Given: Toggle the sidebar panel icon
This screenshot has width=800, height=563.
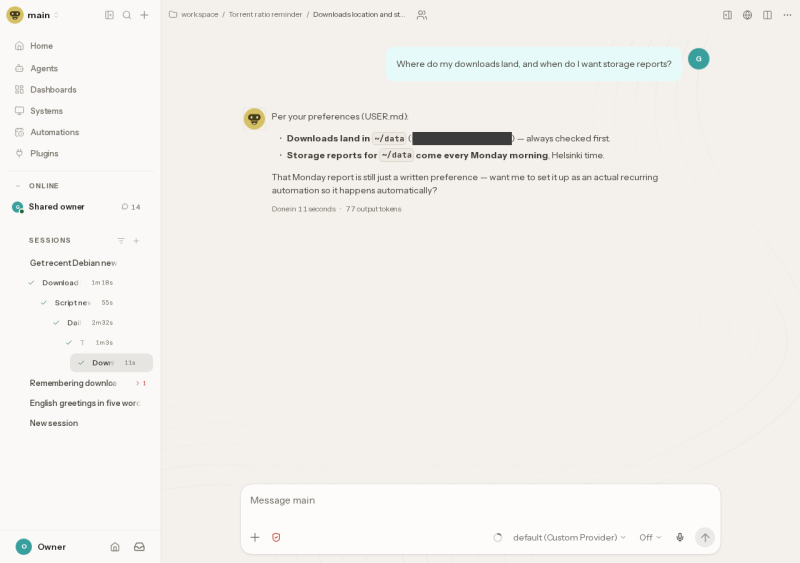Looking at the screenshot, I should pyautogui.click(x=109, y=15).
